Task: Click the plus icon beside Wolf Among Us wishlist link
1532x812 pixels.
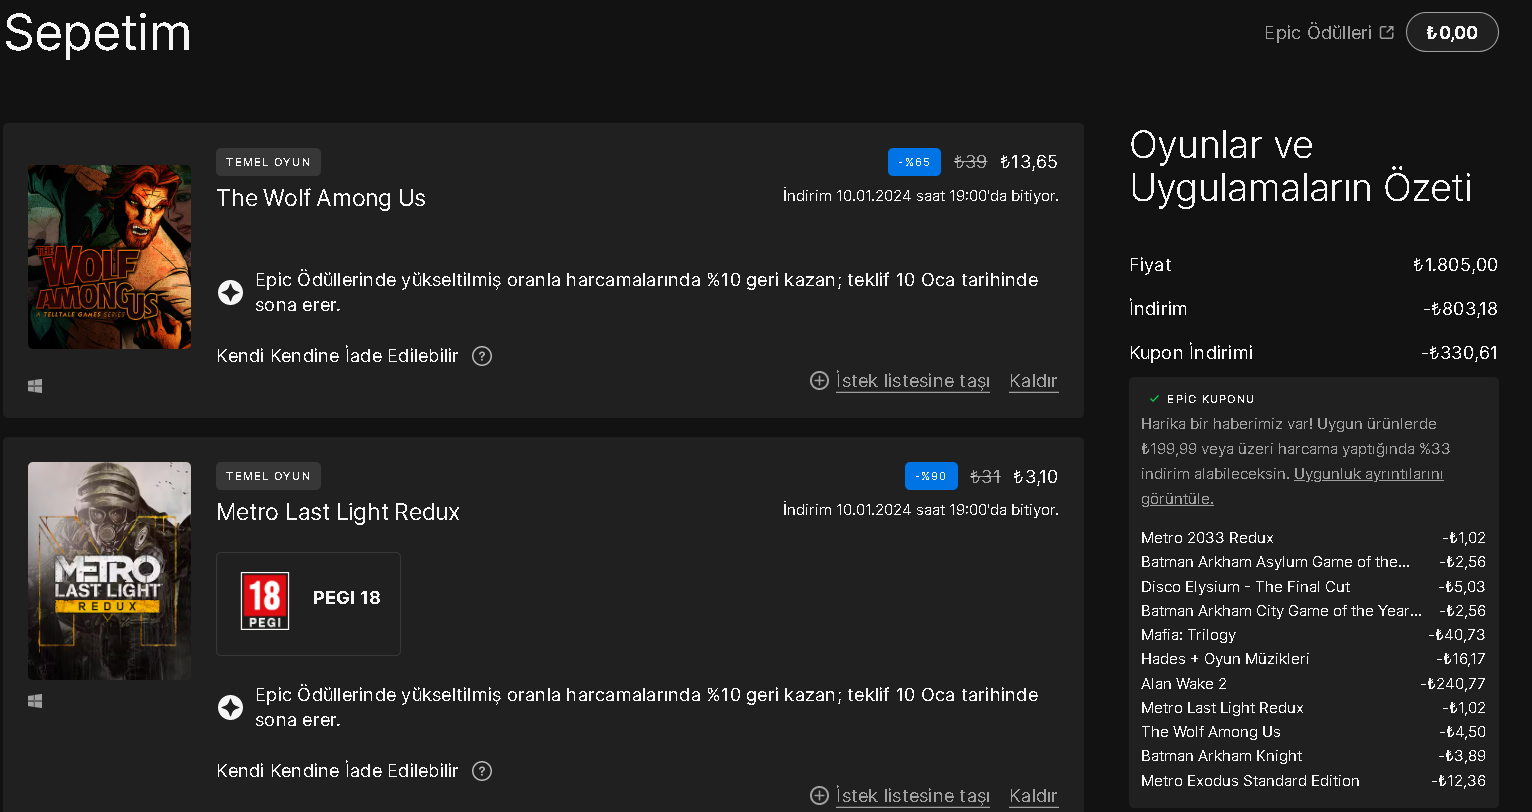Action: pyautogui.click(x=819, y=380)
